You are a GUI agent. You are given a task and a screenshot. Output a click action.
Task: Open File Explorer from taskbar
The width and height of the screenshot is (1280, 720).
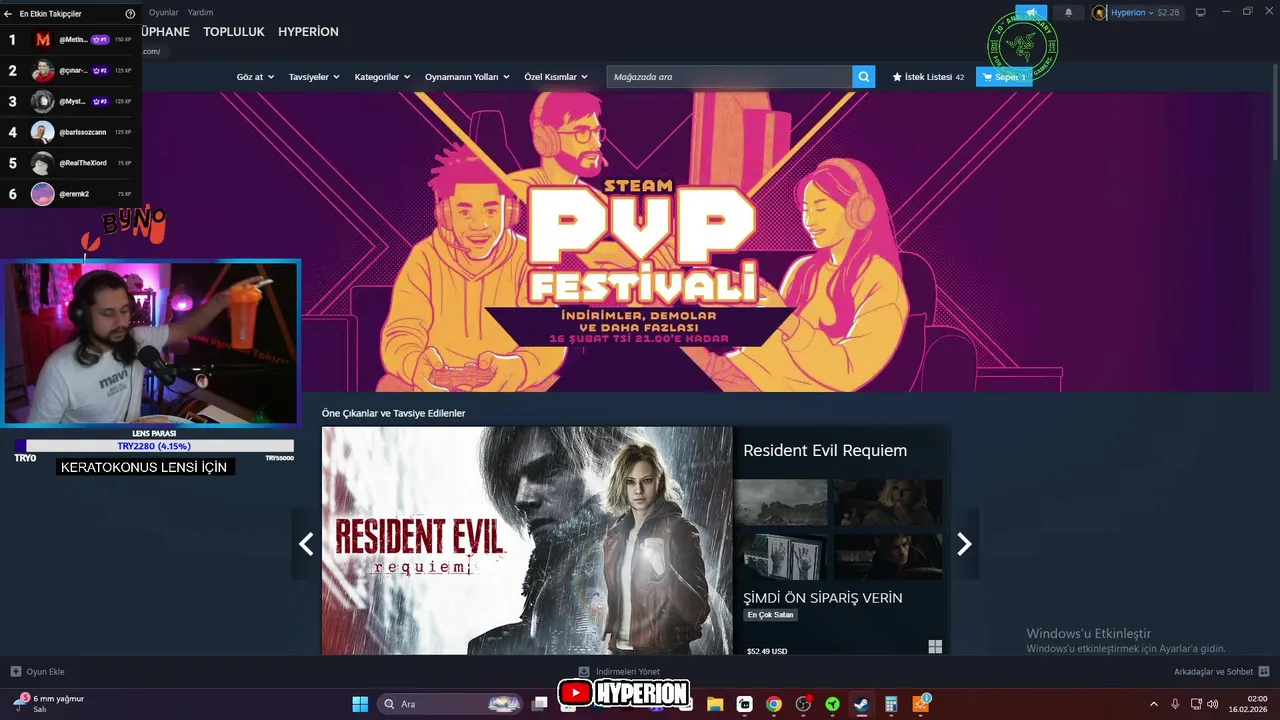tap(715, 704)
